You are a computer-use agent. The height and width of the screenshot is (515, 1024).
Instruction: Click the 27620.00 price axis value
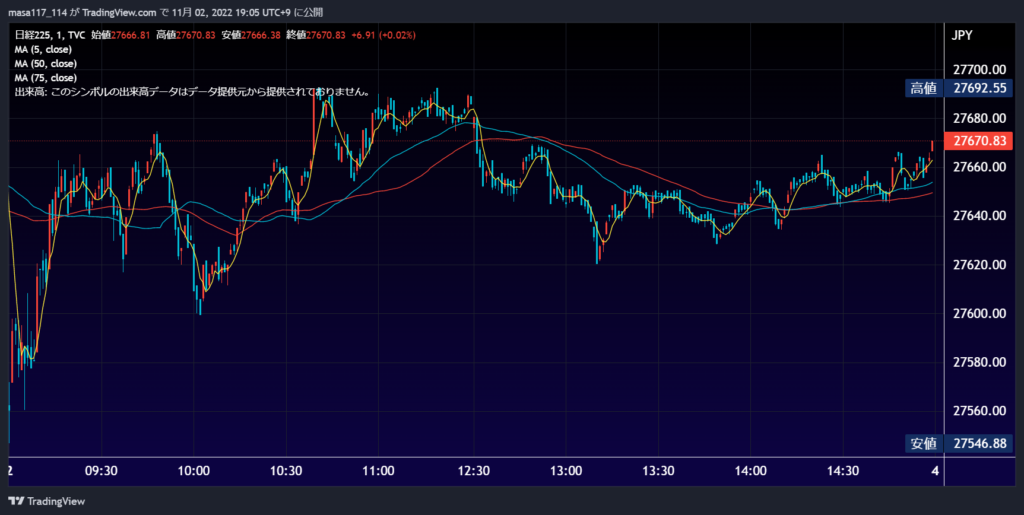[978, 265]
